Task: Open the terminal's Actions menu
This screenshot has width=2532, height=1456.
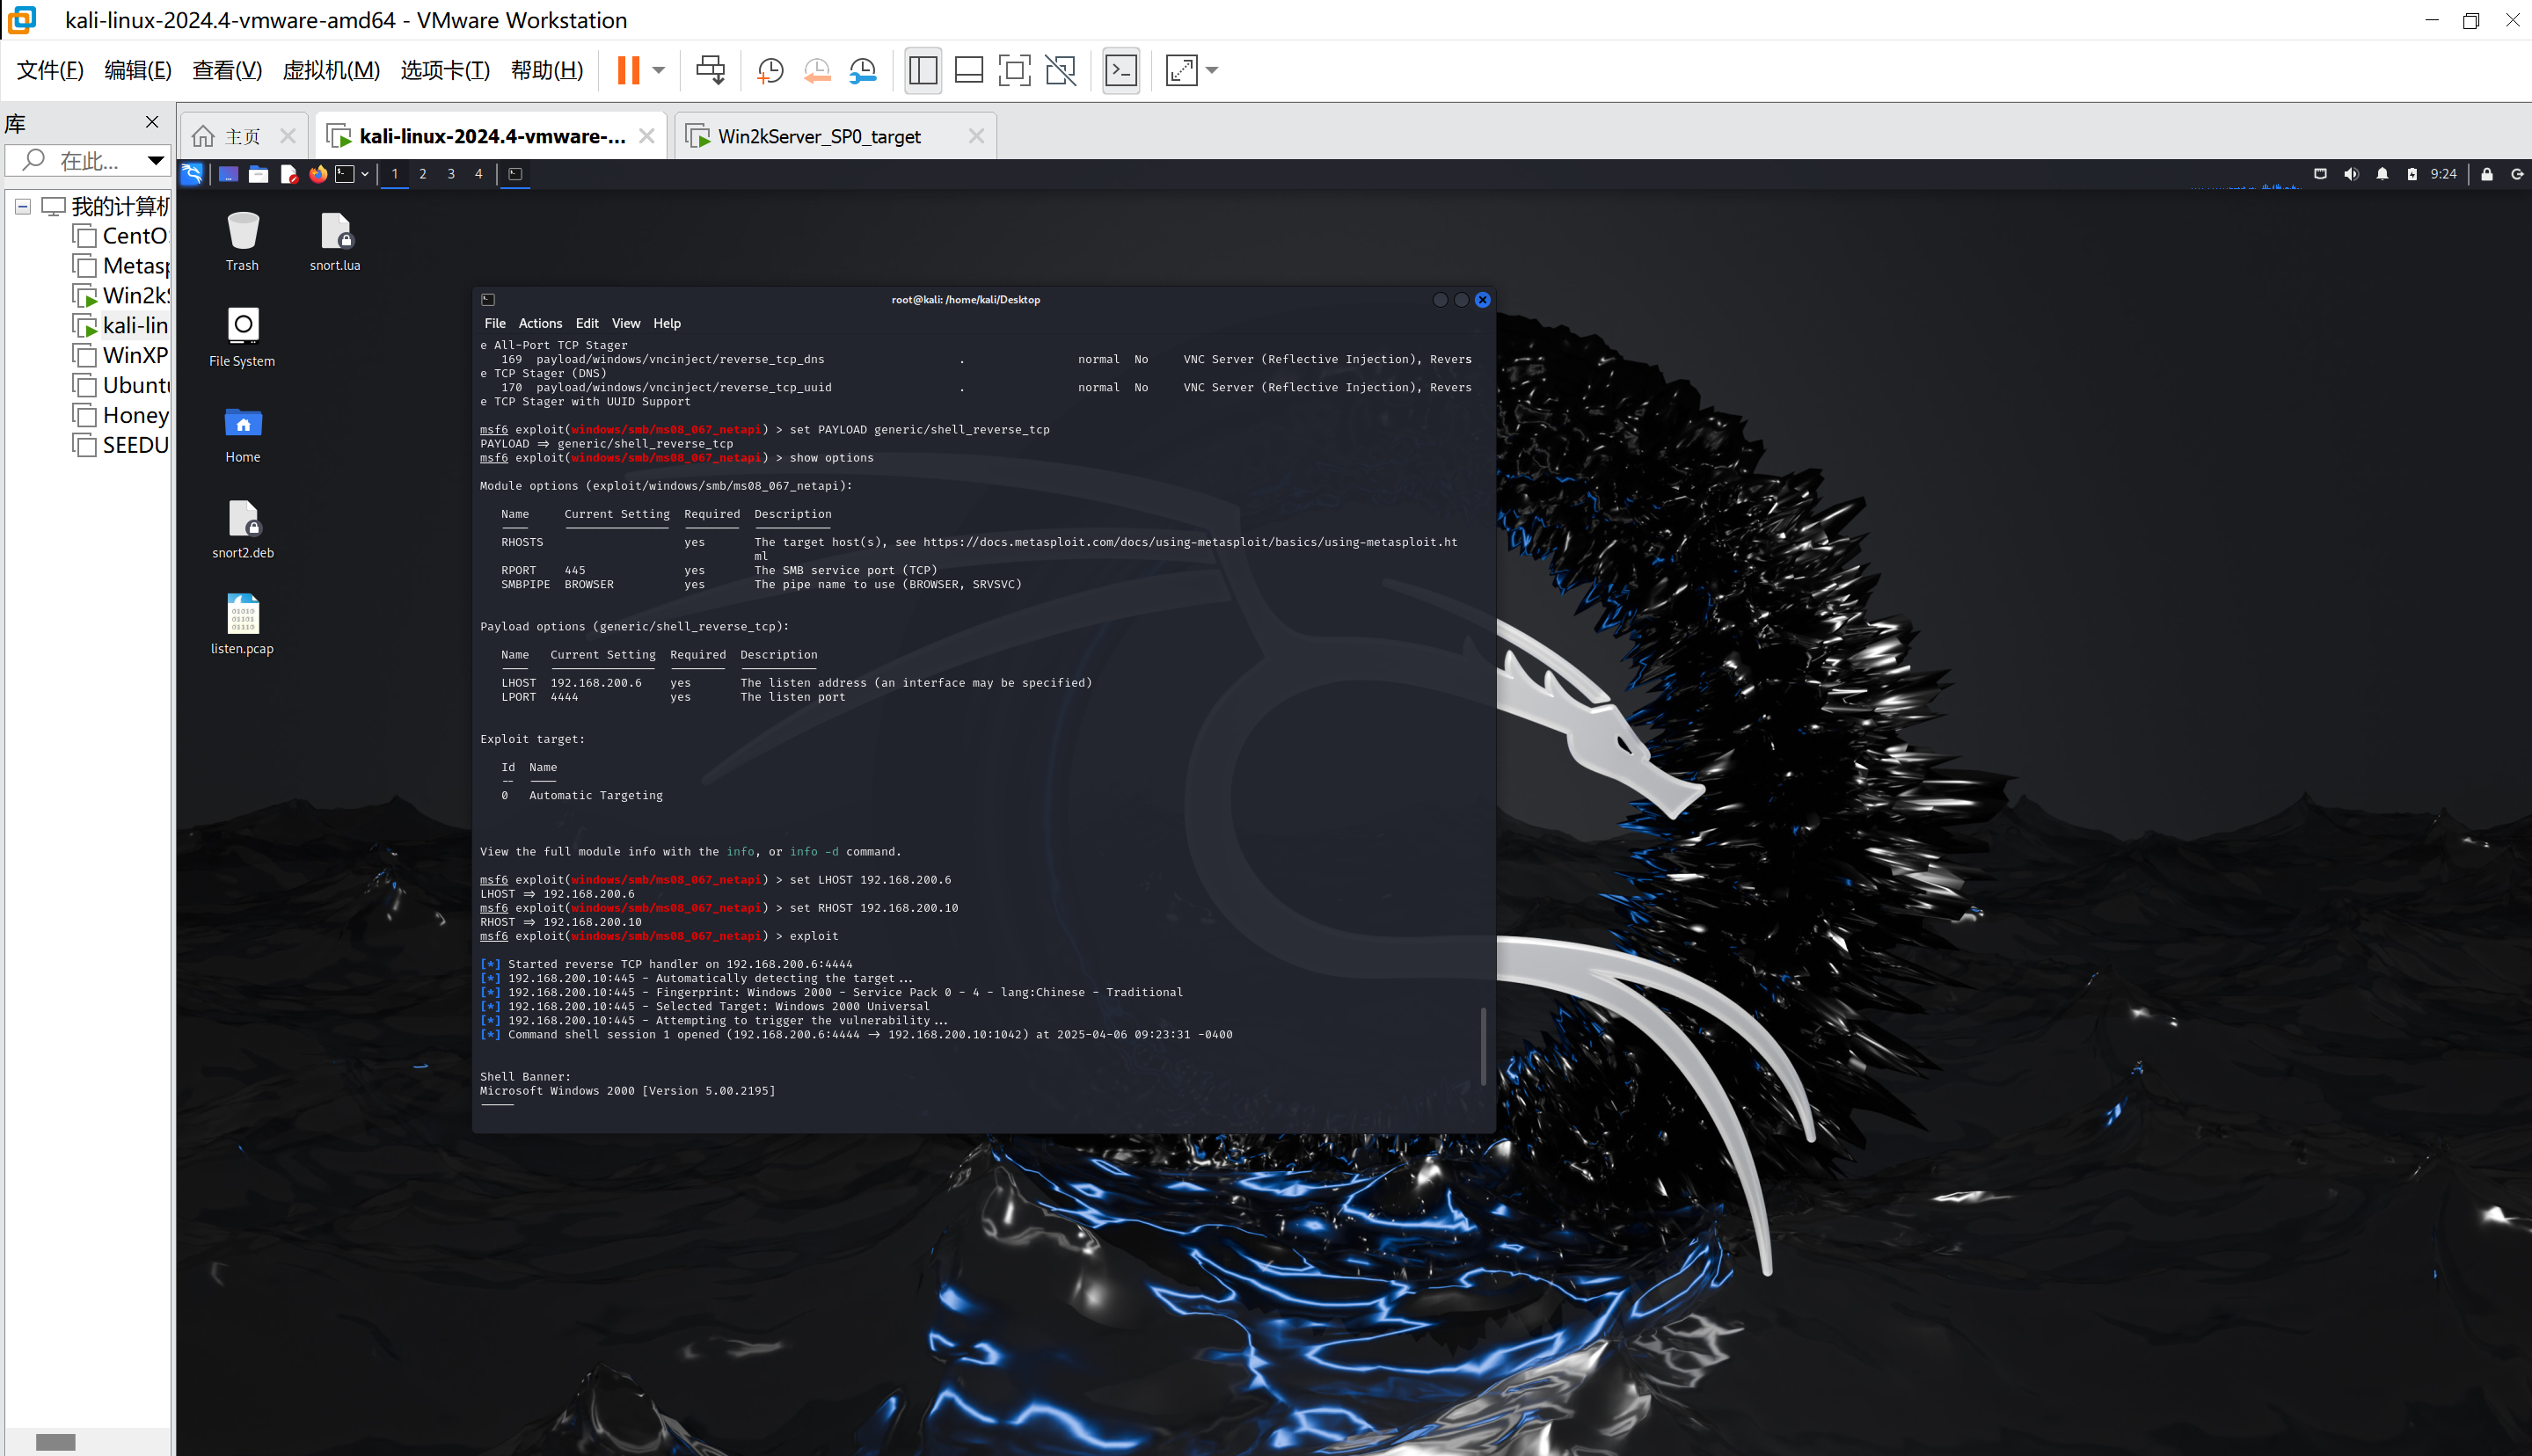Action: pos(540,323)
